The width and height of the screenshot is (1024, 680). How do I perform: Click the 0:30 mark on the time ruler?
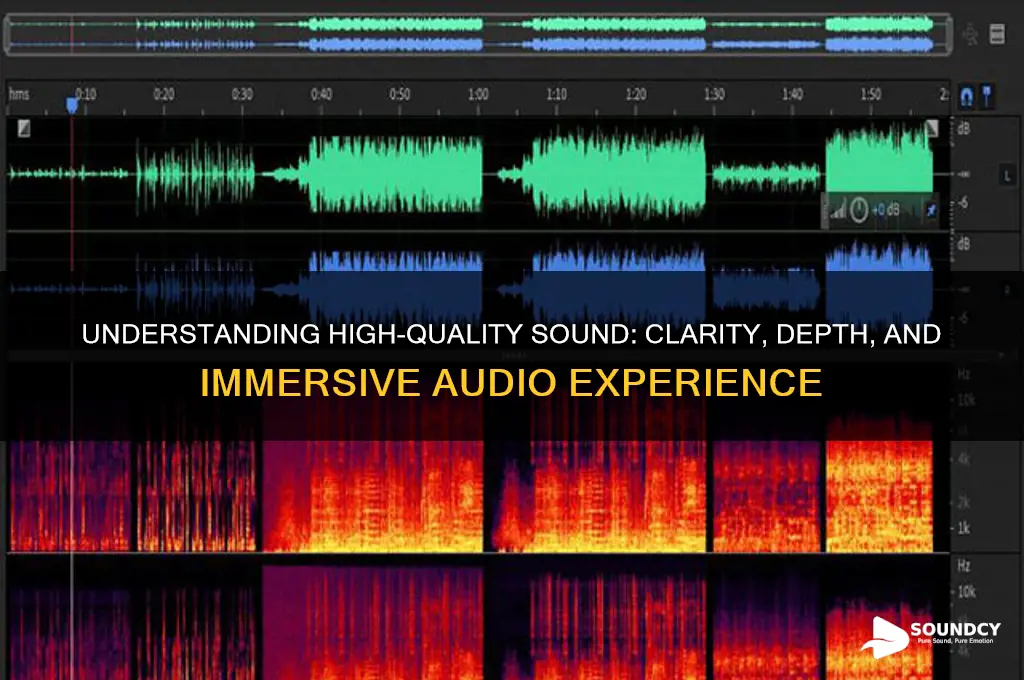(242, 94)
